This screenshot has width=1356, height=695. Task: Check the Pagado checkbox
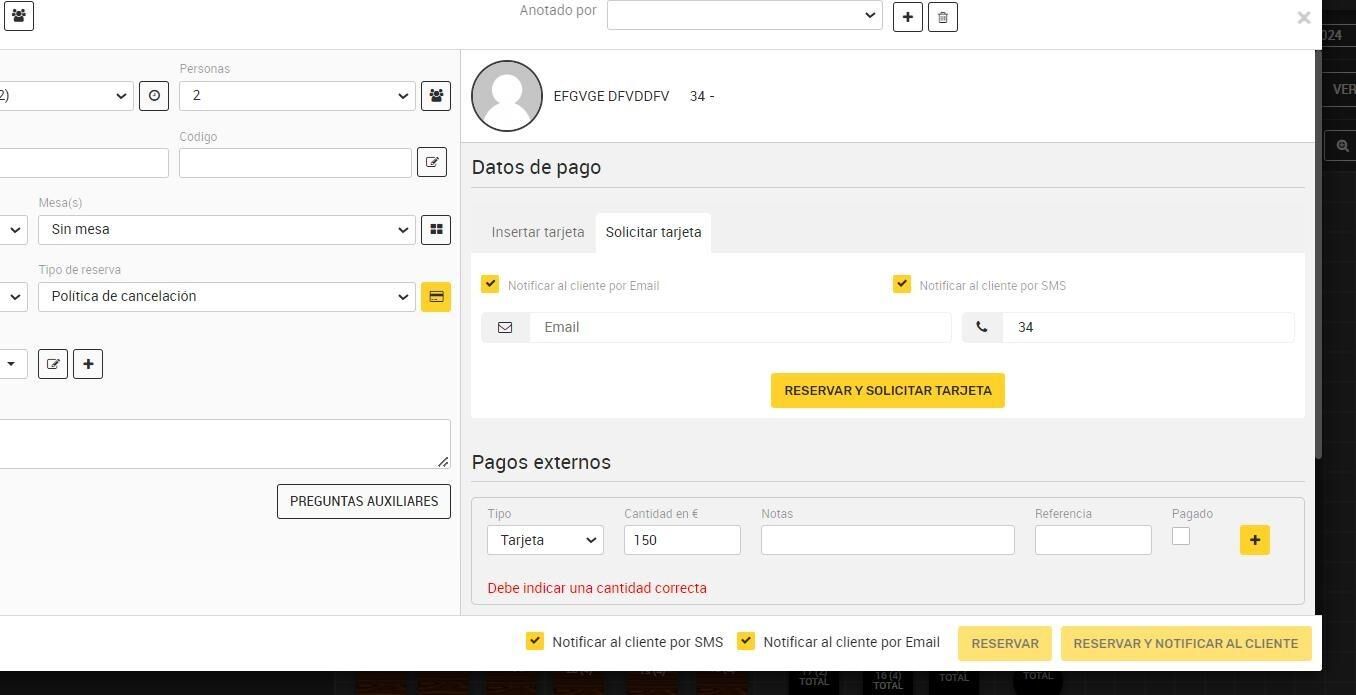pos(1181,536)
